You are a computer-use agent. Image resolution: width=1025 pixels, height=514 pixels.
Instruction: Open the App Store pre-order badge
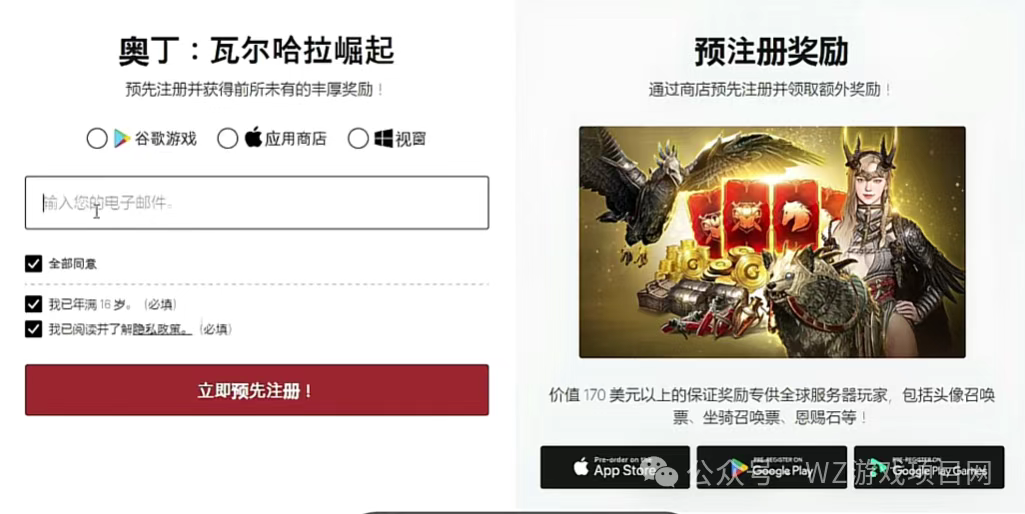point(615,467)
